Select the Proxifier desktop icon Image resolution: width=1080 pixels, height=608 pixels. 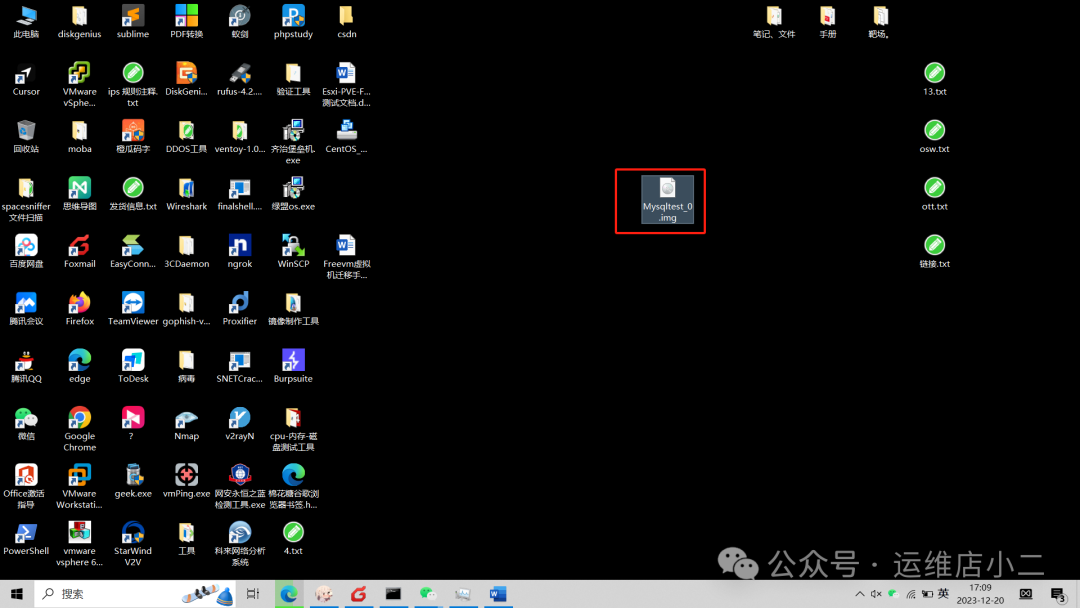240,308
